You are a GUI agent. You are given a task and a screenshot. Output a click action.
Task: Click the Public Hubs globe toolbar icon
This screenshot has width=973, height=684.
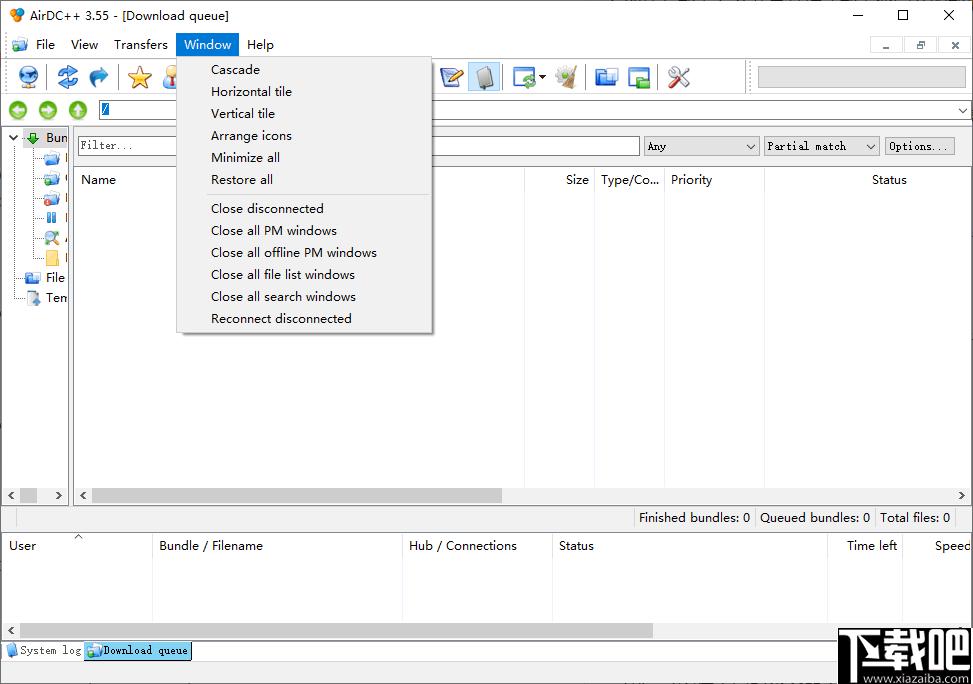coord(28,77)
